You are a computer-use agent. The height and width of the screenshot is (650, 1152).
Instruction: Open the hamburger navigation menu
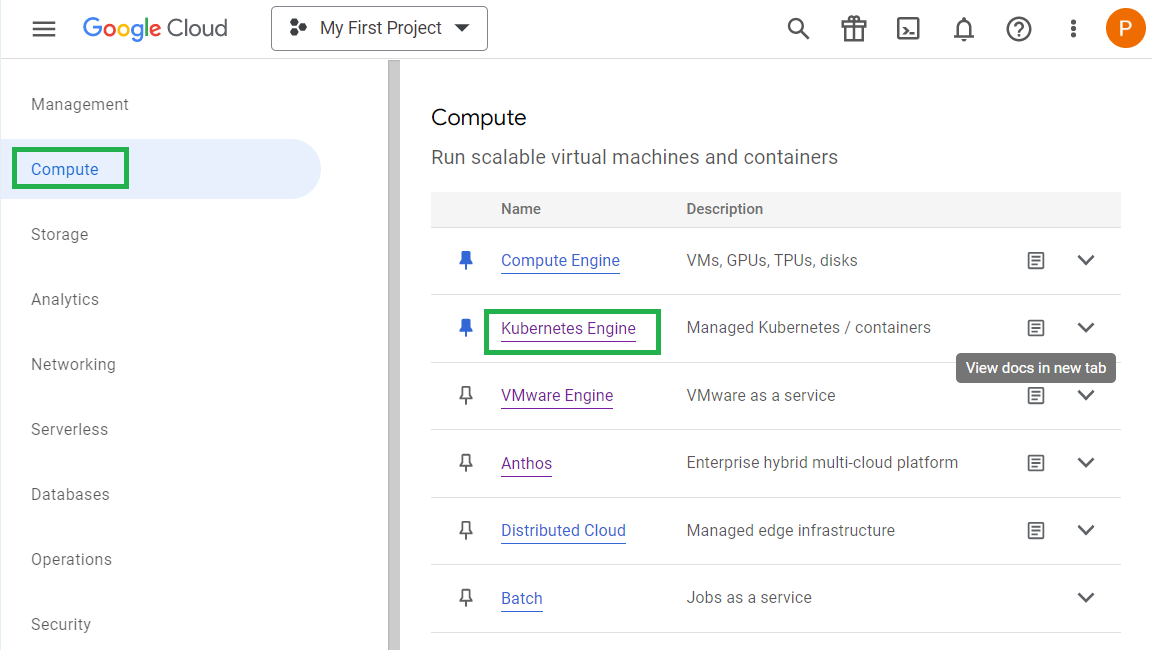pyautogui.click(x=44, y=29)
